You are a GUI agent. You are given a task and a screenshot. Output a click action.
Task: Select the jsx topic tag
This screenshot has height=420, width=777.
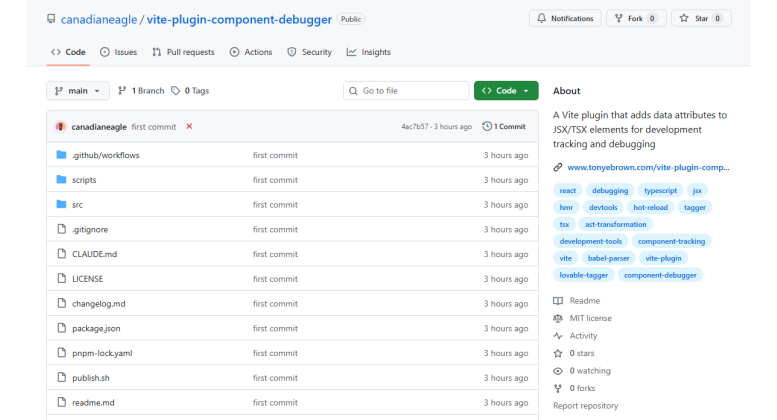coord(697,191)
